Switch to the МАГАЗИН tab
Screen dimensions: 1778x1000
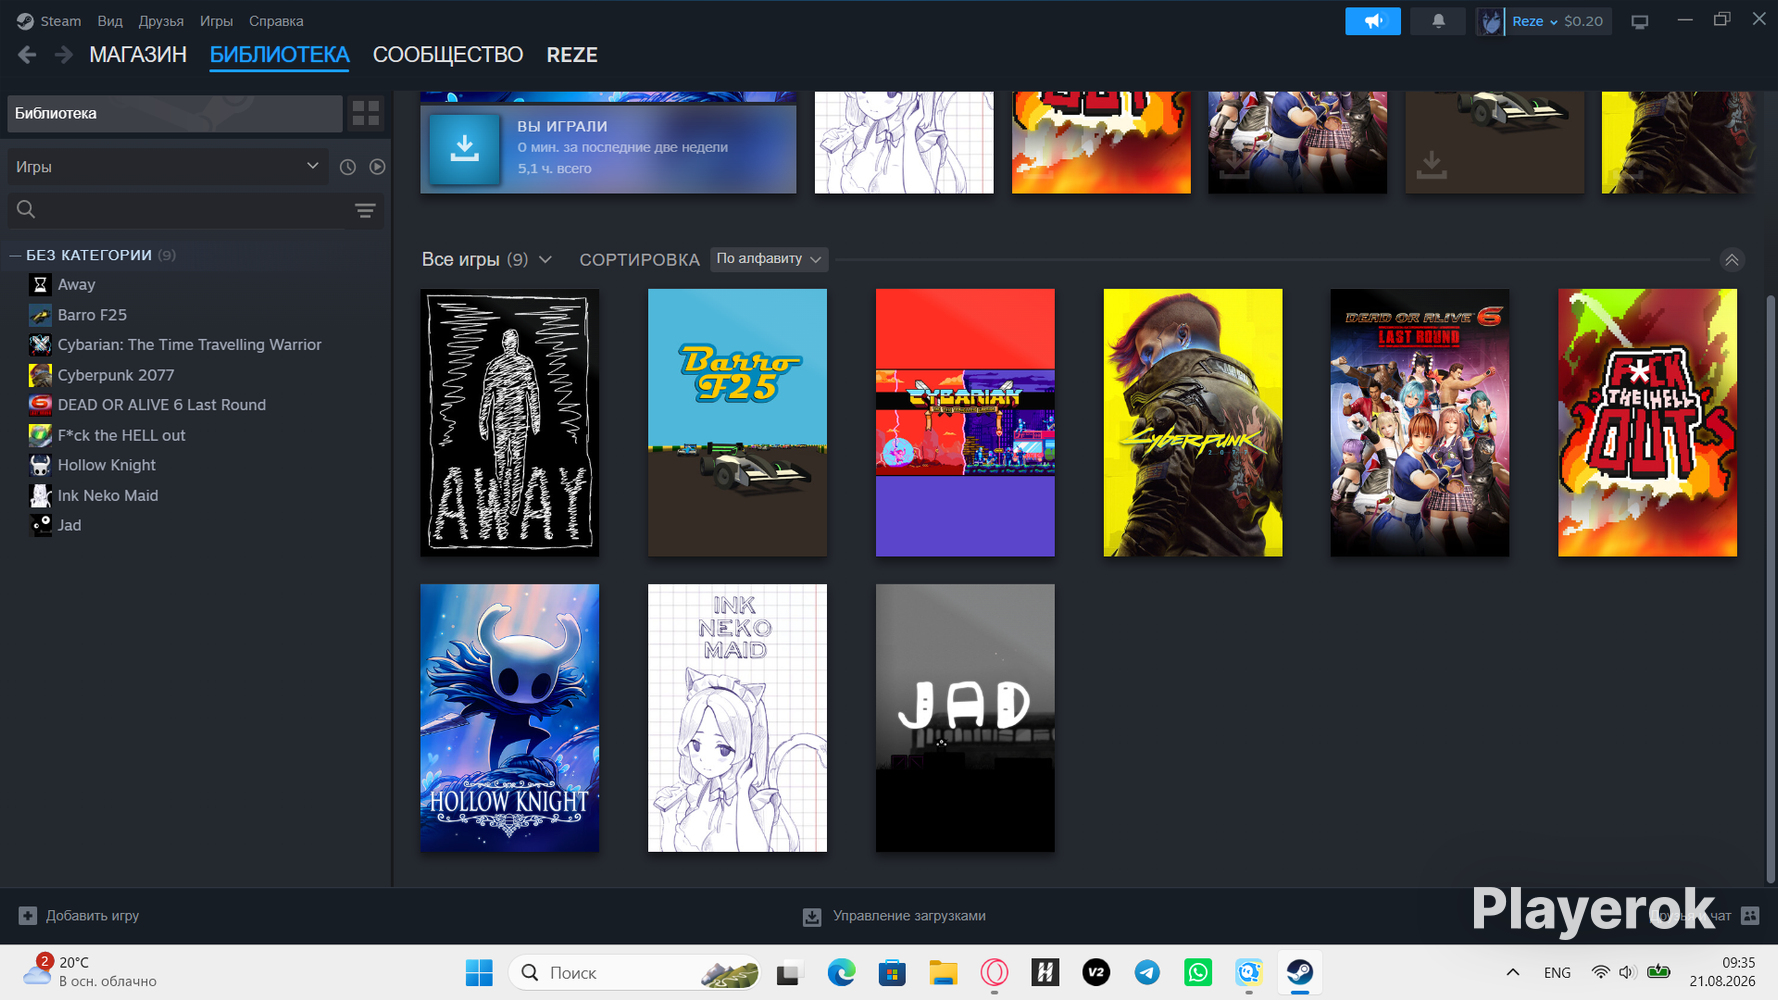pyautogui.click(x=138, y=55)
